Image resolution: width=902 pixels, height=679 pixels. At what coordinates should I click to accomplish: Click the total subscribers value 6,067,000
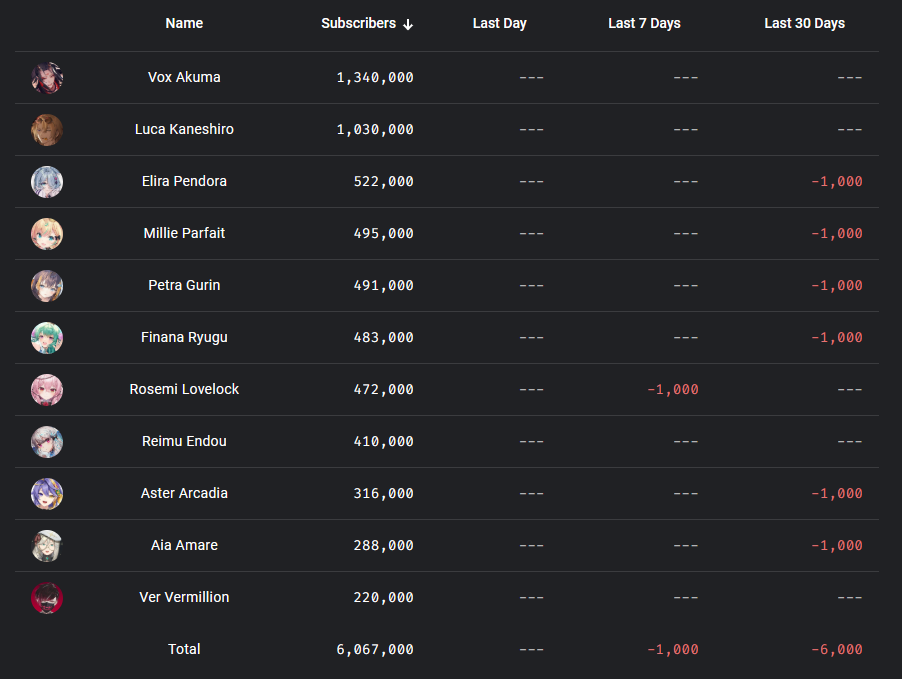[375, 649]
